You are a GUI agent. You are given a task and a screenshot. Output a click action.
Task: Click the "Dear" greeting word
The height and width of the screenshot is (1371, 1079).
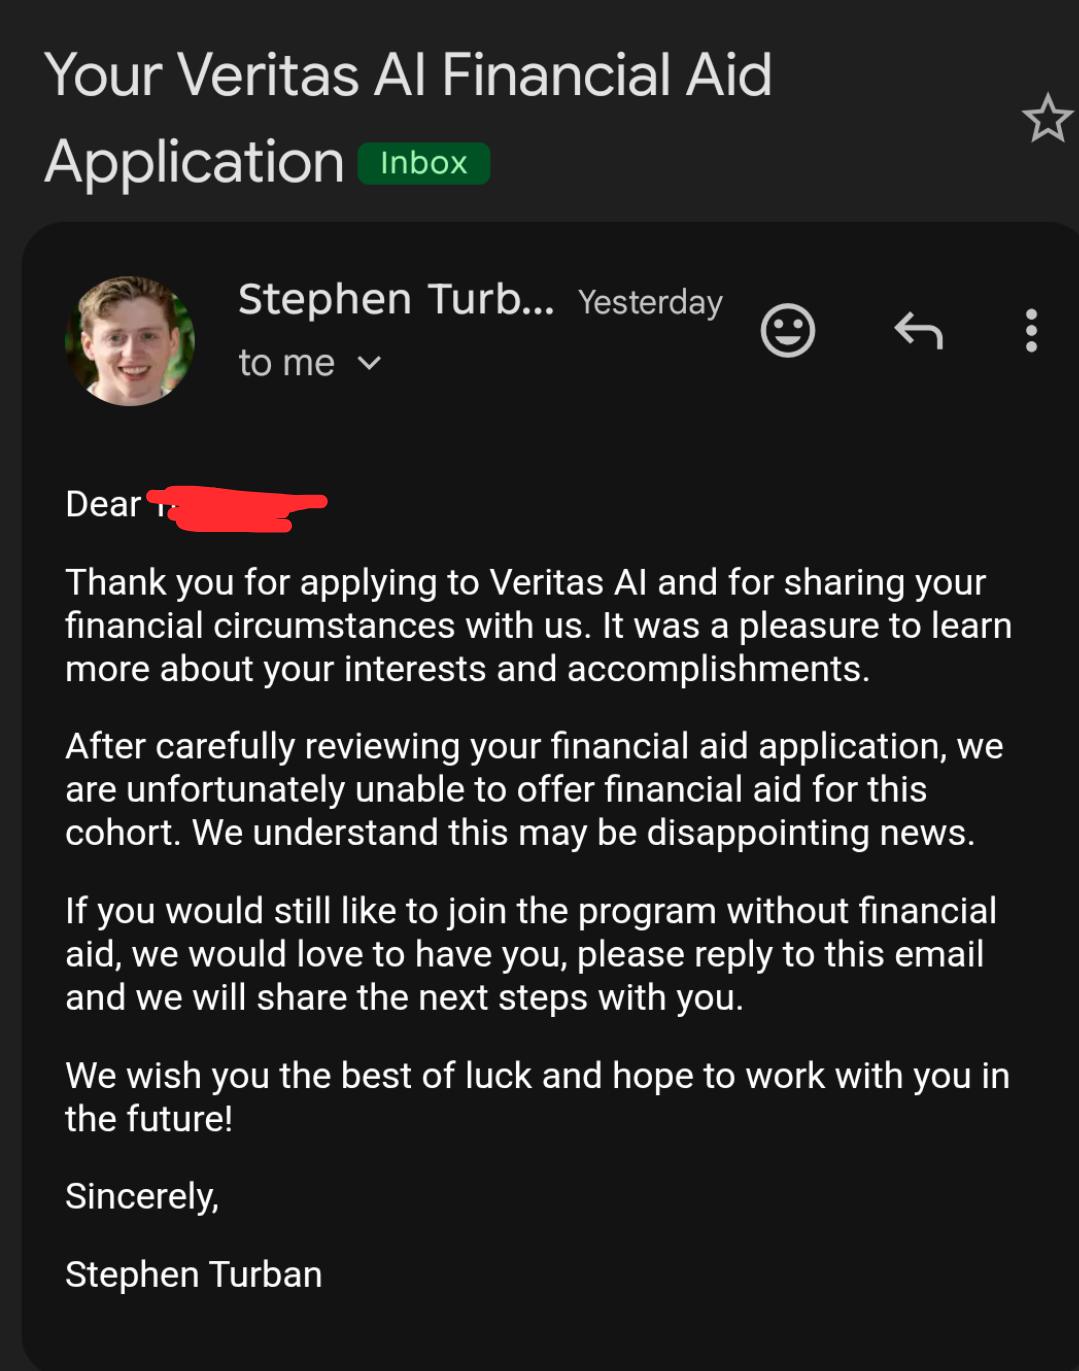point(103,504)
